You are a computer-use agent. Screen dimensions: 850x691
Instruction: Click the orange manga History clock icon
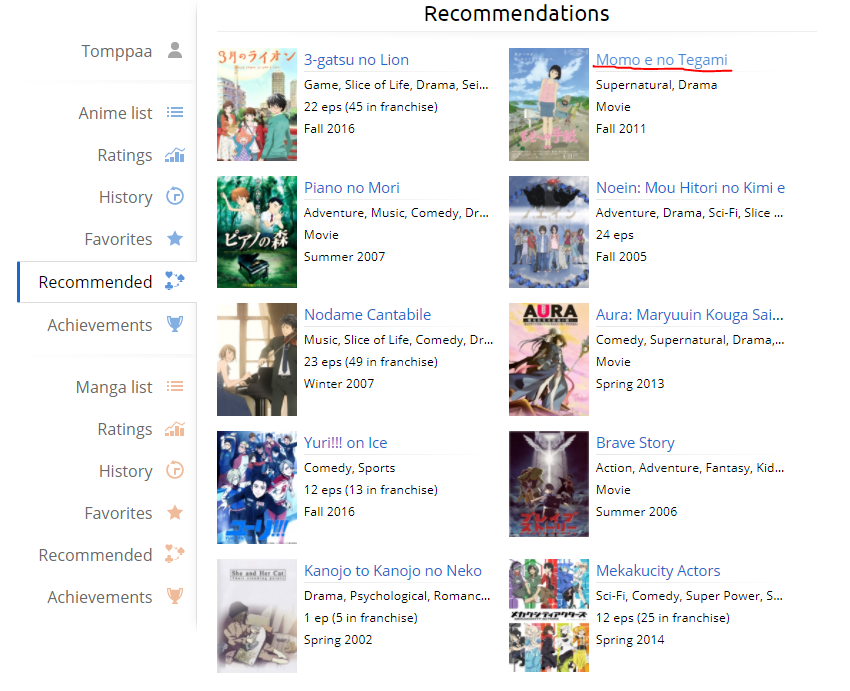pyautogui.click(x=175, y=470)
